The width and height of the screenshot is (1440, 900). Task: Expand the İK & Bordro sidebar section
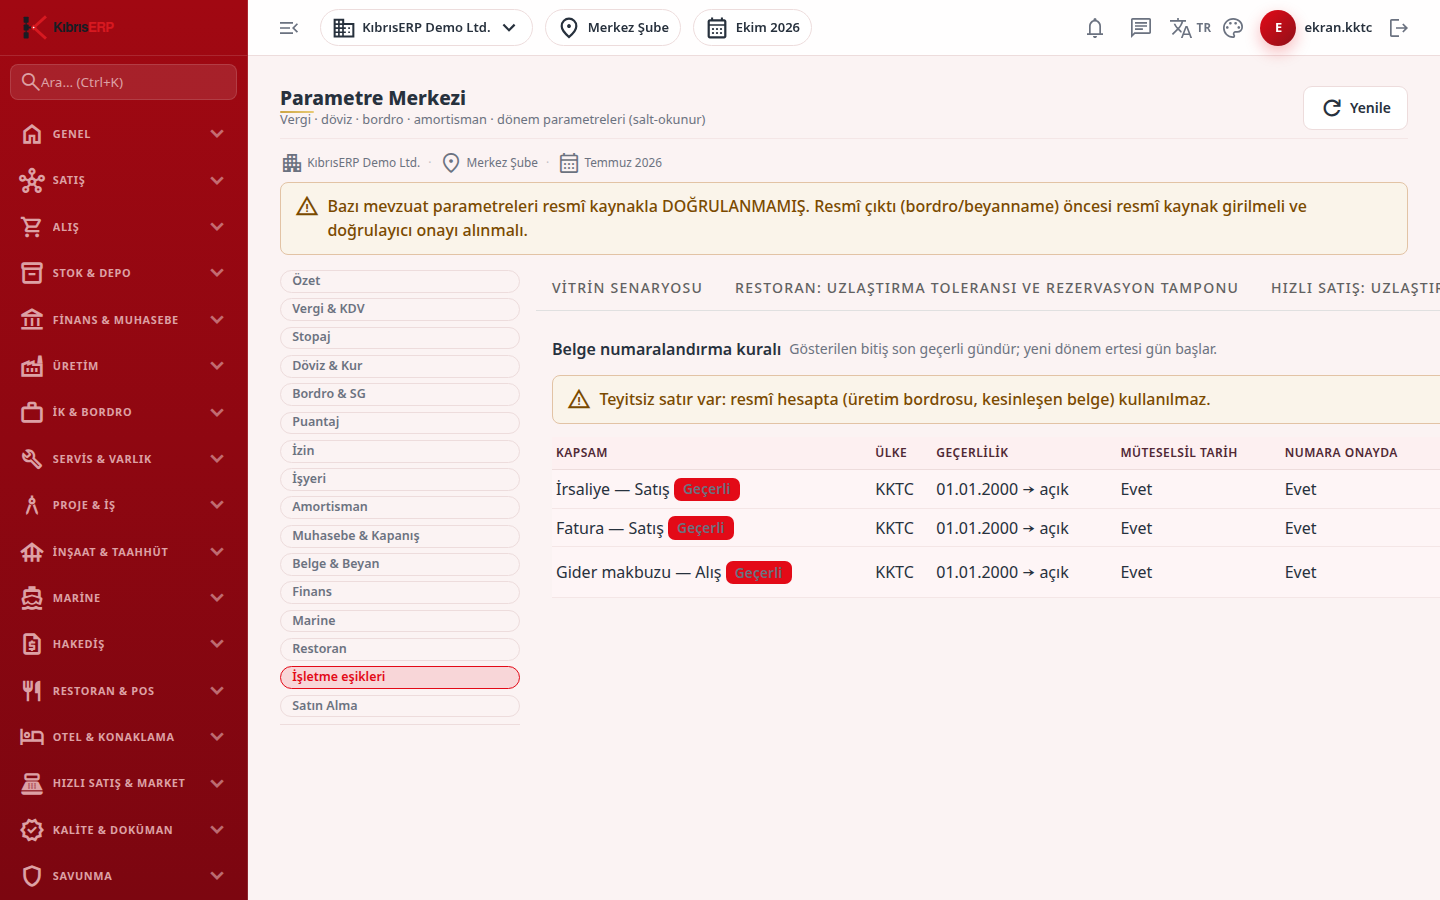(124, 412)
